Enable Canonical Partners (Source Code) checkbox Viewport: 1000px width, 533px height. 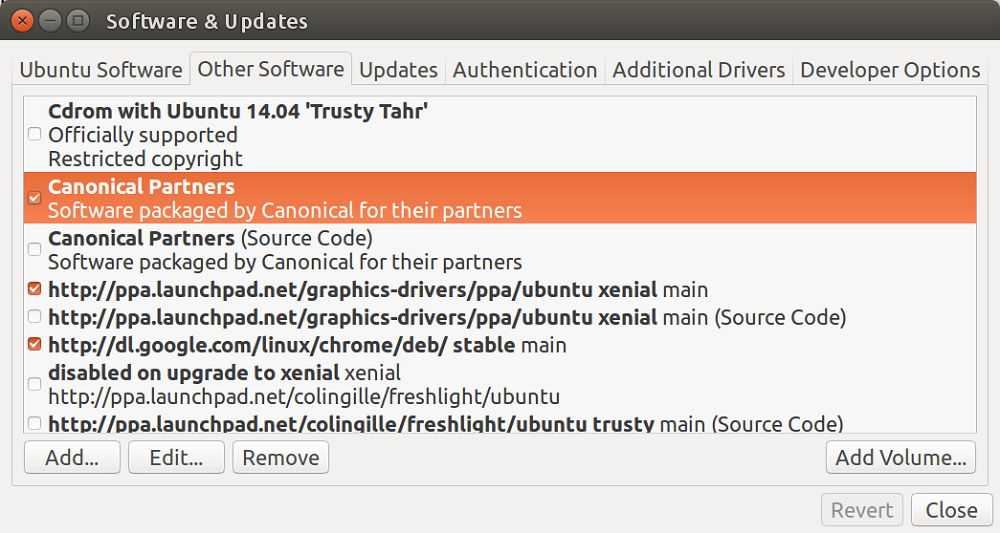tap(35, 250)
